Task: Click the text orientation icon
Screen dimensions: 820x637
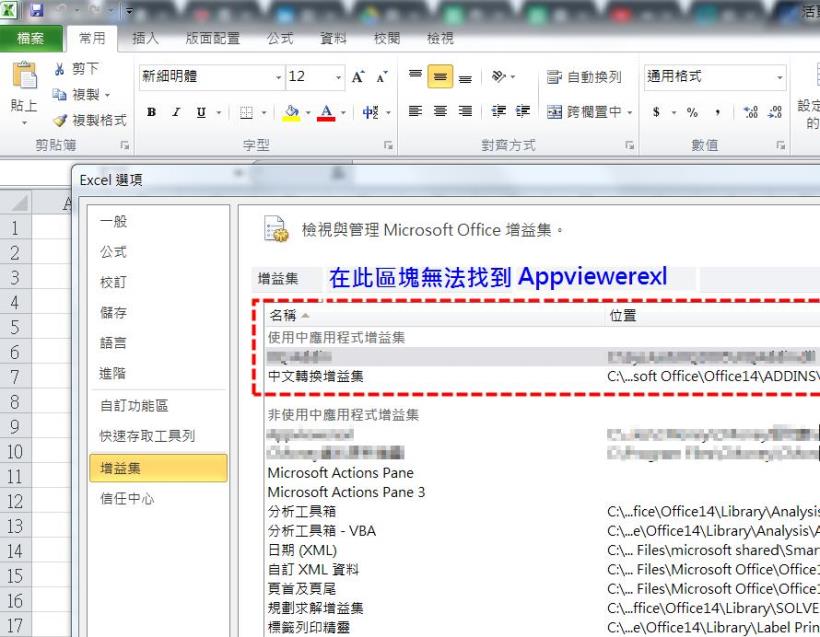Action: tap(498, 77)
